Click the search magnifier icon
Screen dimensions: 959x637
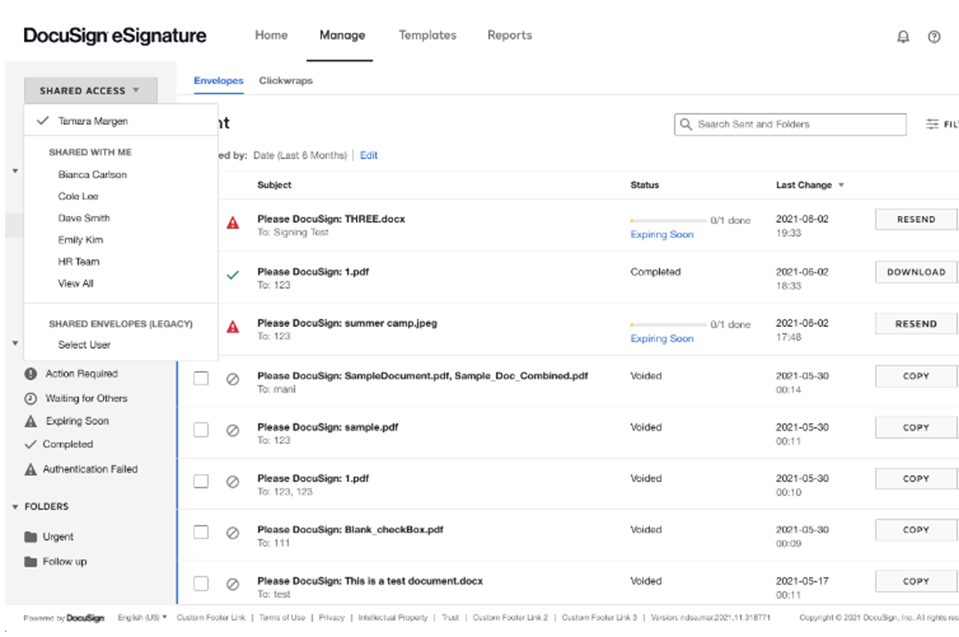686,124
